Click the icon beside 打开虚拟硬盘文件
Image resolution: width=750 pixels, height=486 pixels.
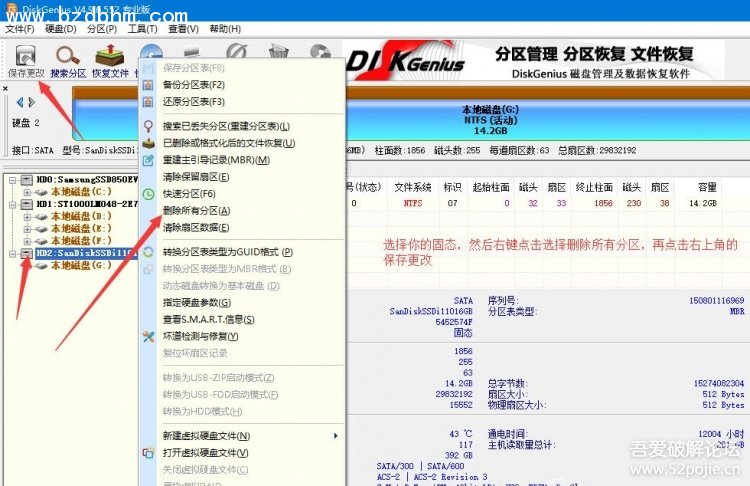click(x=148, y=453)
